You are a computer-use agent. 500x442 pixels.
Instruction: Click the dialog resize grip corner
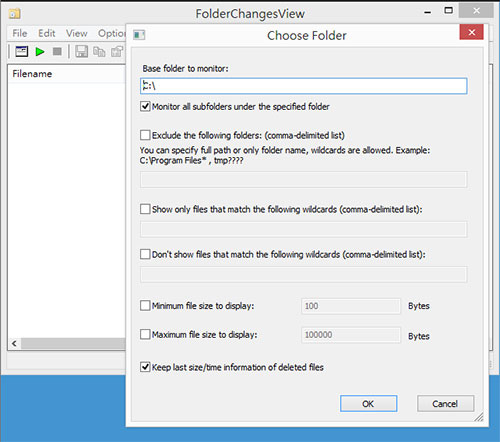tap(479, 417)
